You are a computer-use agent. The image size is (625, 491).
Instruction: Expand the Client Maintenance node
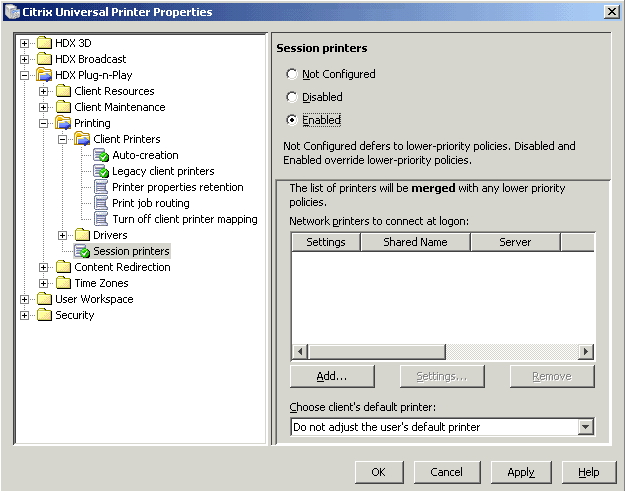[43, 107]
